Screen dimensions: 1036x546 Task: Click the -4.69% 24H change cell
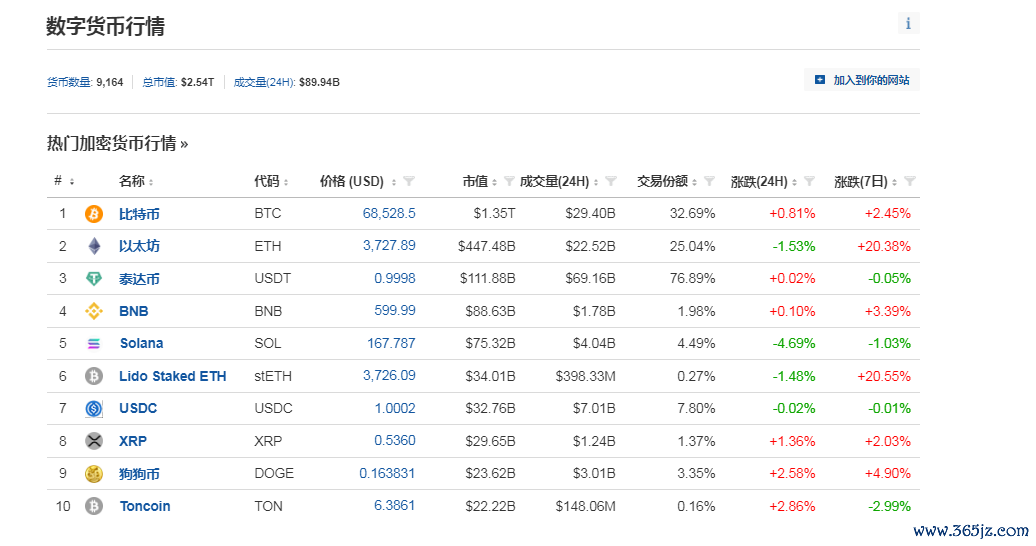click(794, 344)
